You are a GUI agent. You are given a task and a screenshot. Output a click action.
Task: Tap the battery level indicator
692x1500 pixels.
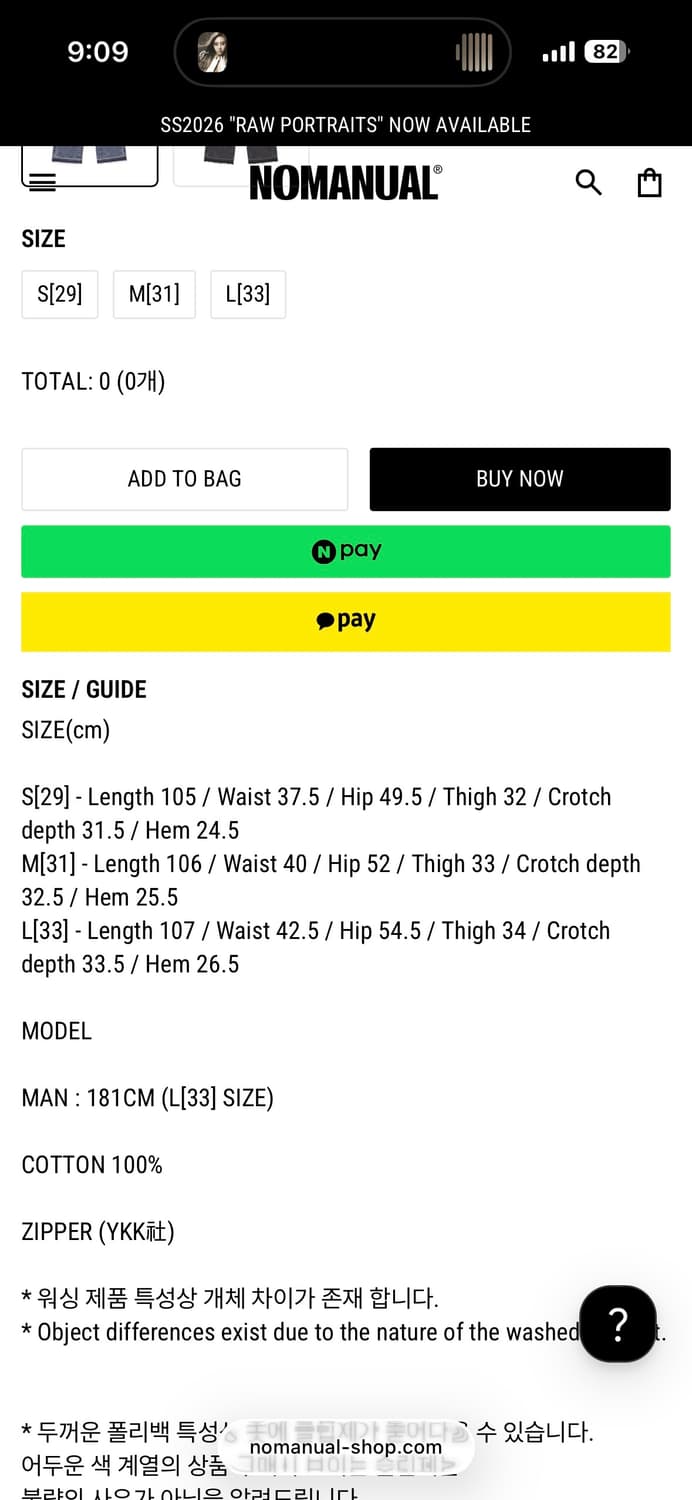tap(607, 52)
